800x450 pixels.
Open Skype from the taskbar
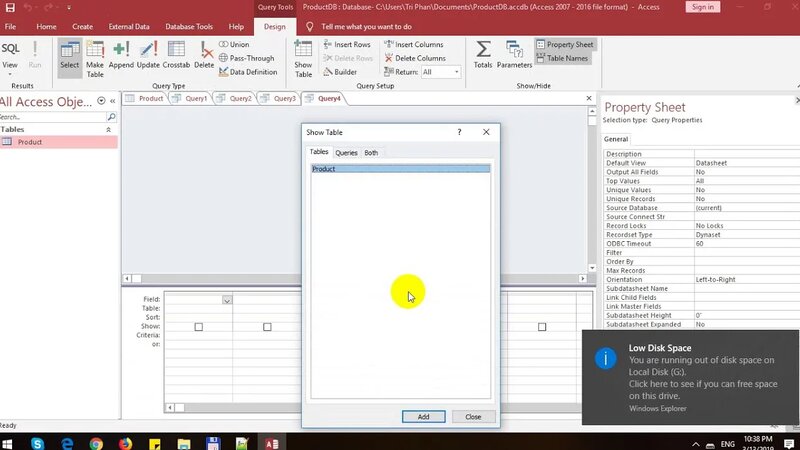(37, 443)
